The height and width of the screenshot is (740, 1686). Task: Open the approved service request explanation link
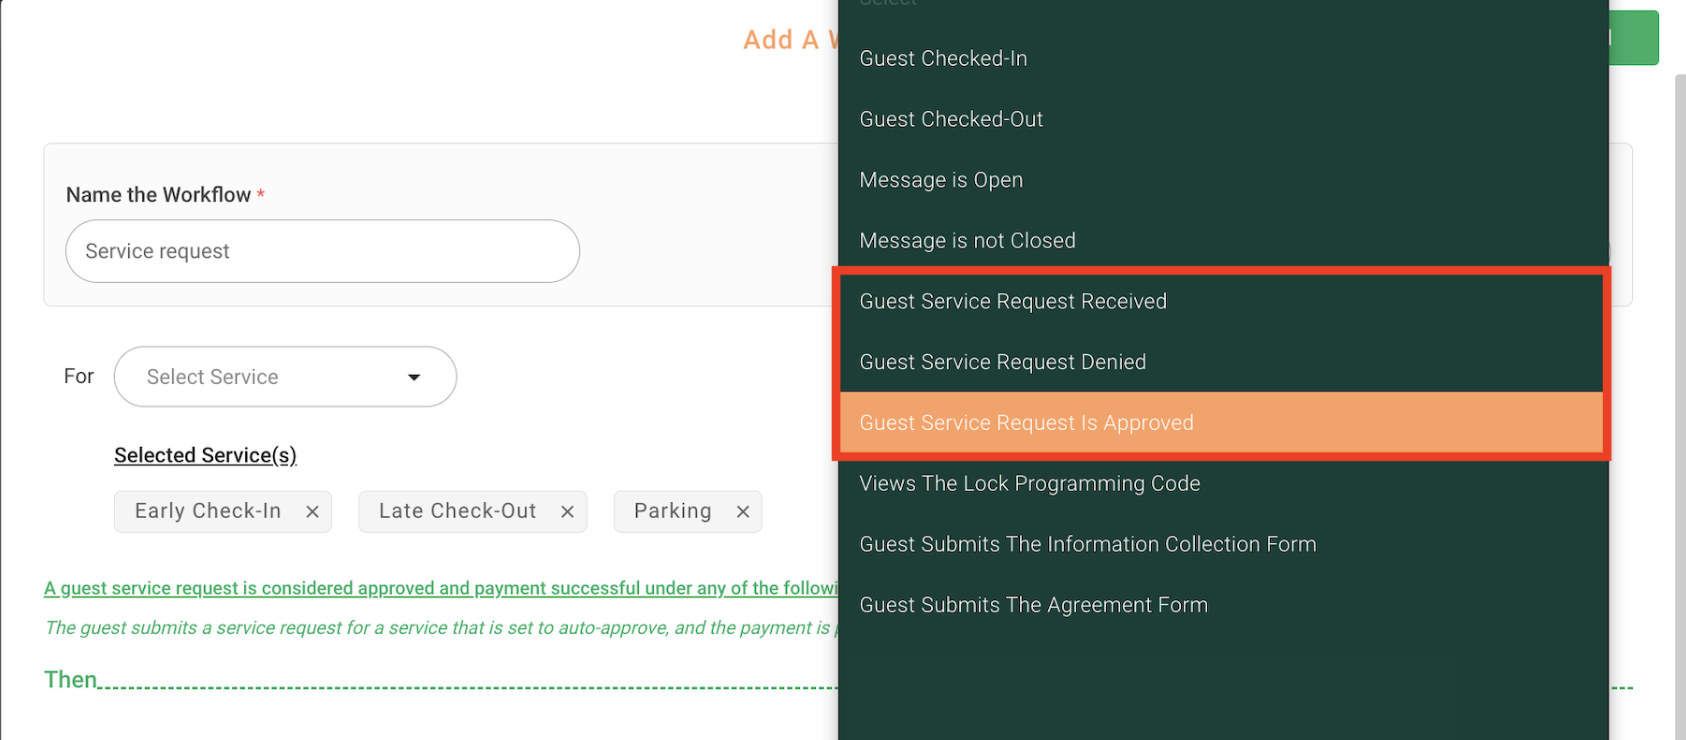[441, 588]
